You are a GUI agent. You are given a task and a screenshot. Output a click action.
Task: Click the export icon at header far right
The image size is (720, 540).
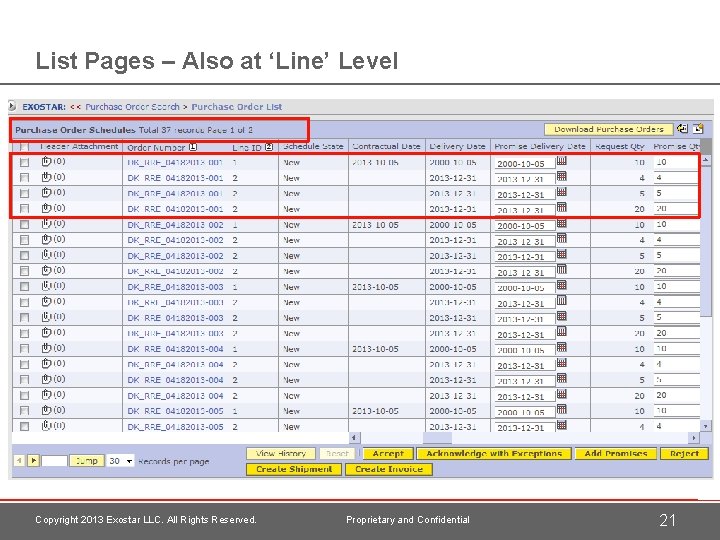698,129
